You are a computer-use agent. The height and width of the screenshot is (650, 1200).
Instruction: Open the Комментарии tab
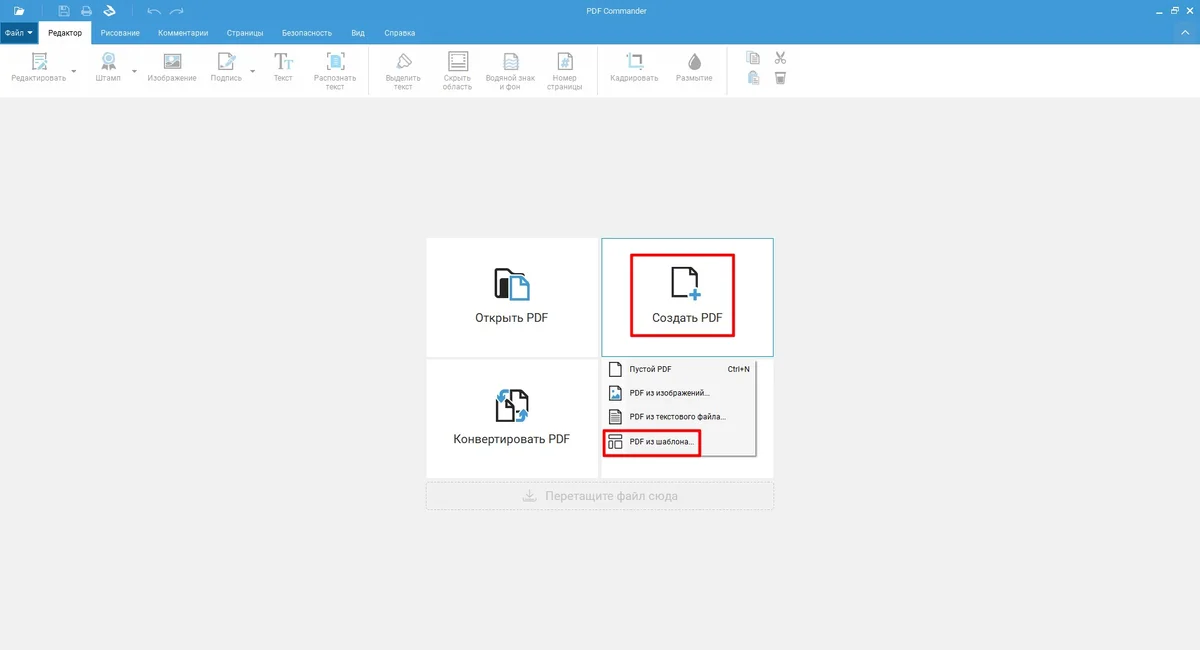click(x=183, y=33)
